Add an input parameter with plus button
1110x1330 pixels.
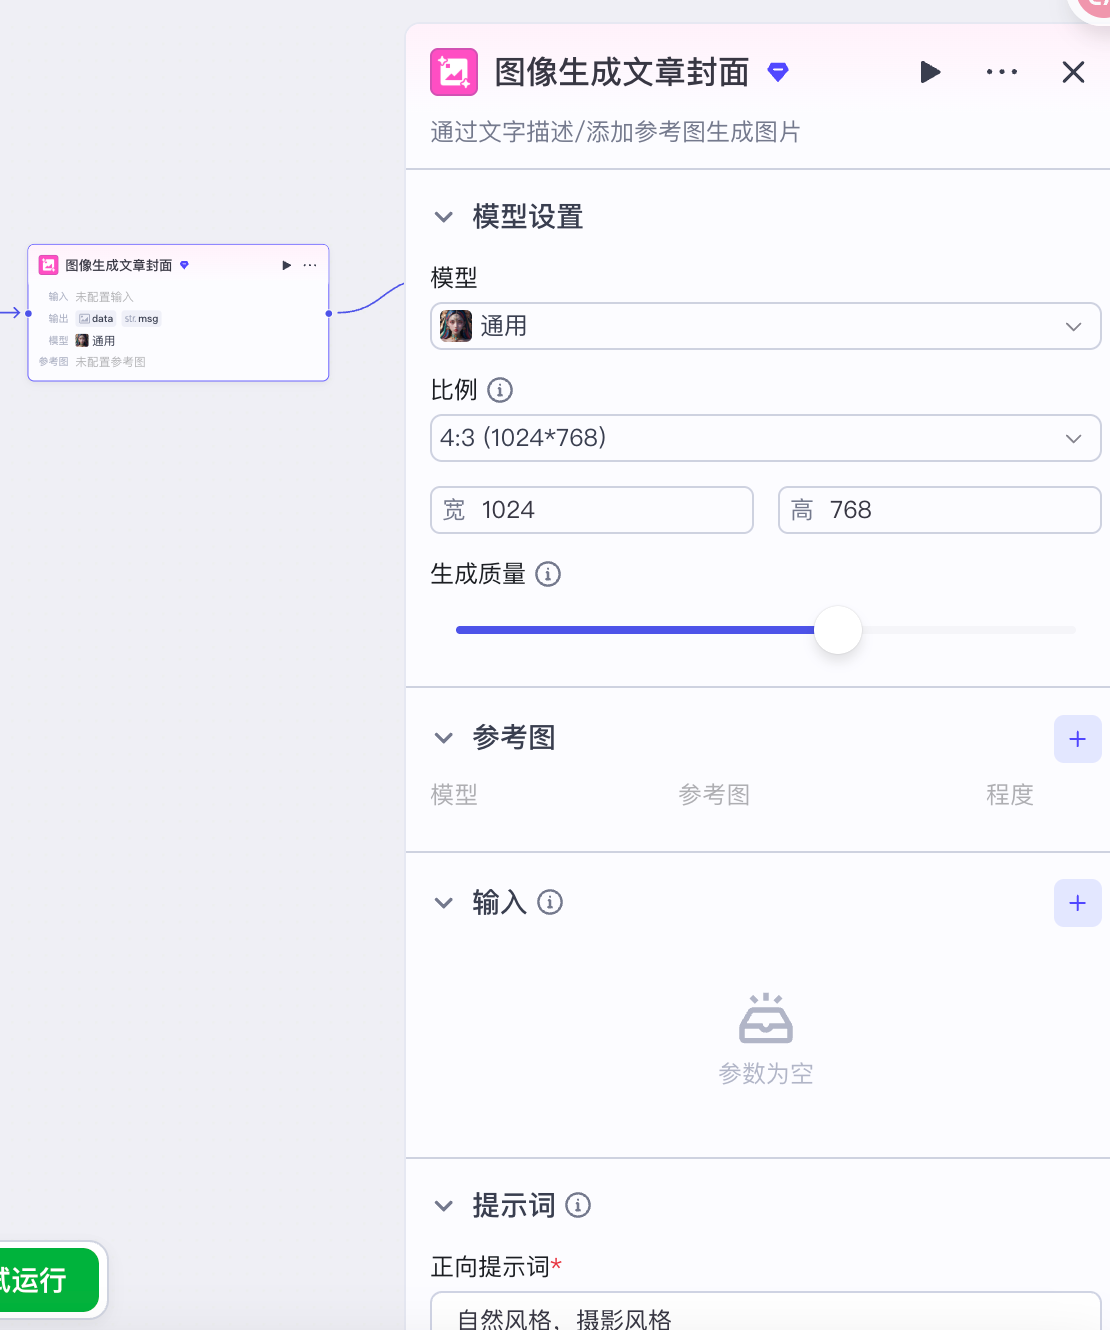(x=1077, y=903)
